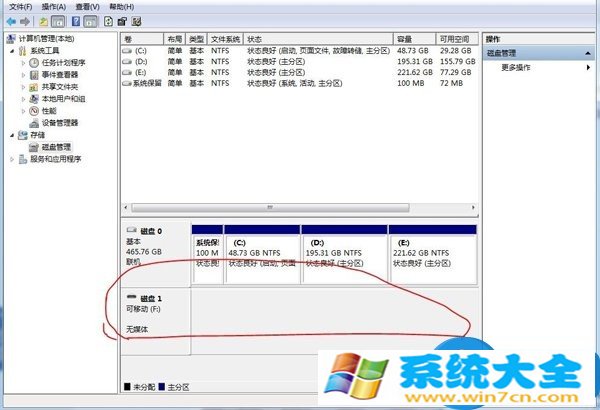Sort by the 可用空间 column header

point(457,39)
